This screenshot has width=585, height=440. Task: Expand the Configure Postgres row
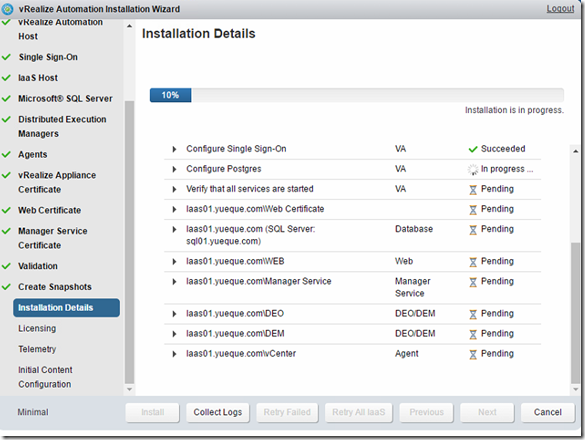174,169
